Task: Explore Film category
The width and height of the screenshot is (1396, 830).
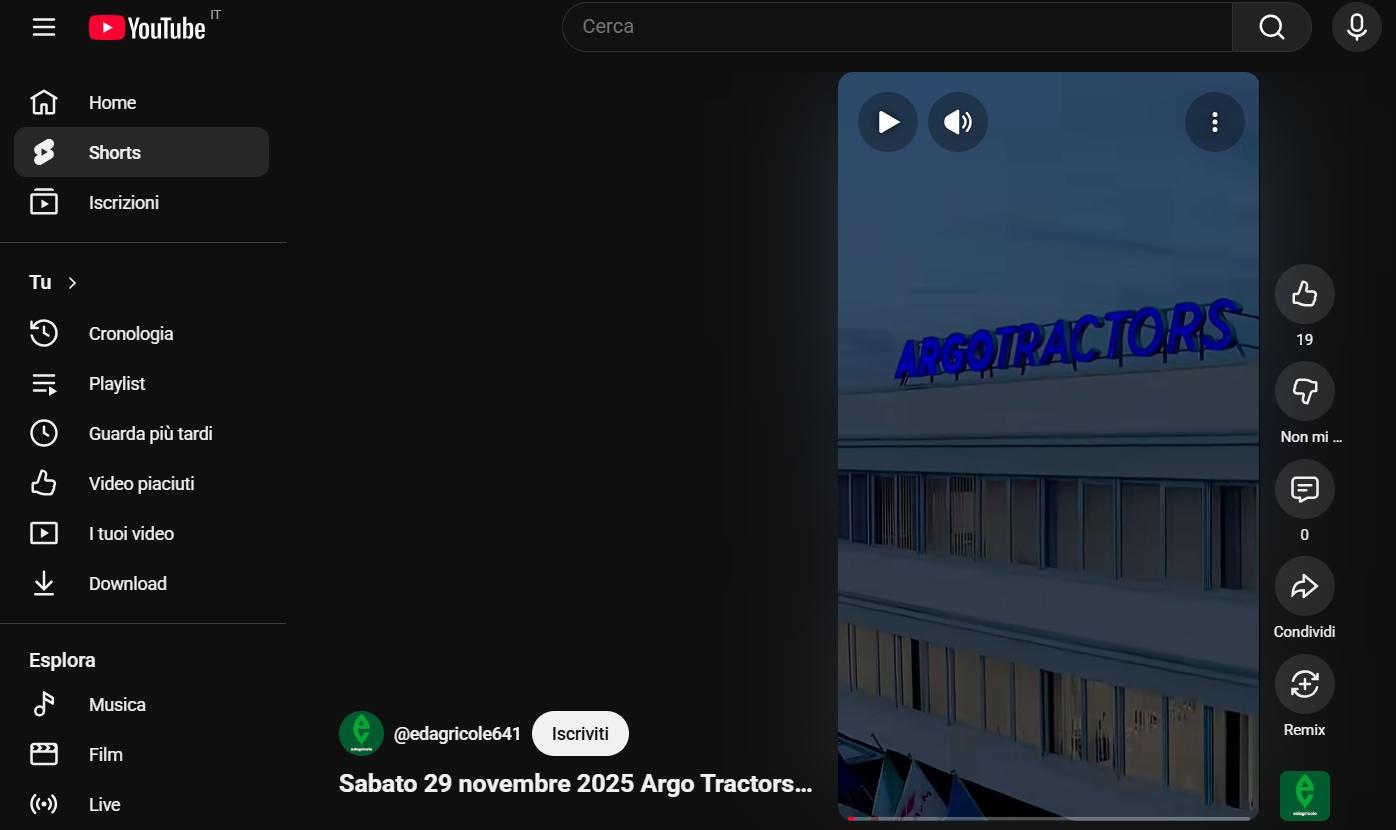Action: (141, 754)
